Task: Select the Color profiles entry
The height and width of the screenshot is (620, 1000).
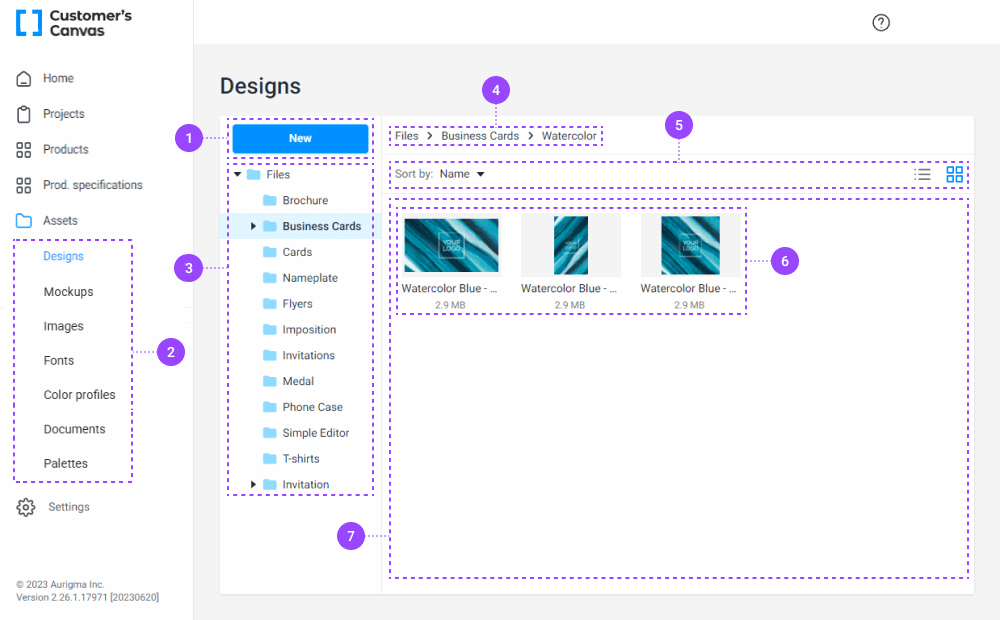Action: (79, 394)
